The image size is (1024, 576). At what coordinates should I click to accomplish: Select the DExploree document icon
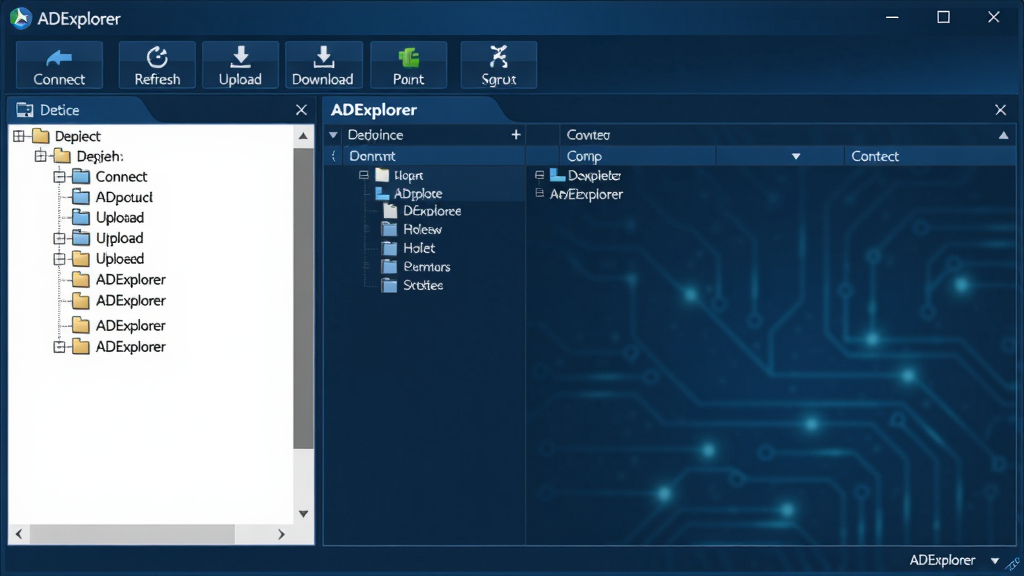[390, 211]
